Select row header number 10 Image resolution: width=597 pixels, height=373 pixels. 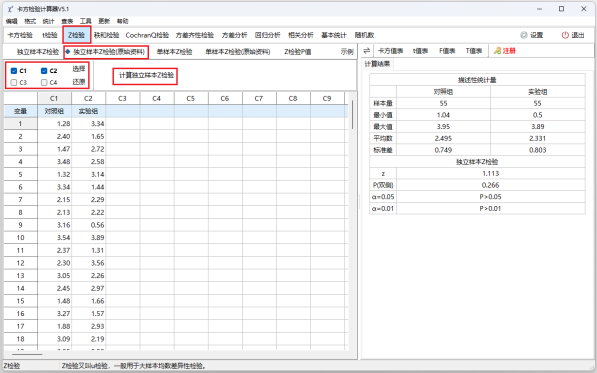point(21,238)
